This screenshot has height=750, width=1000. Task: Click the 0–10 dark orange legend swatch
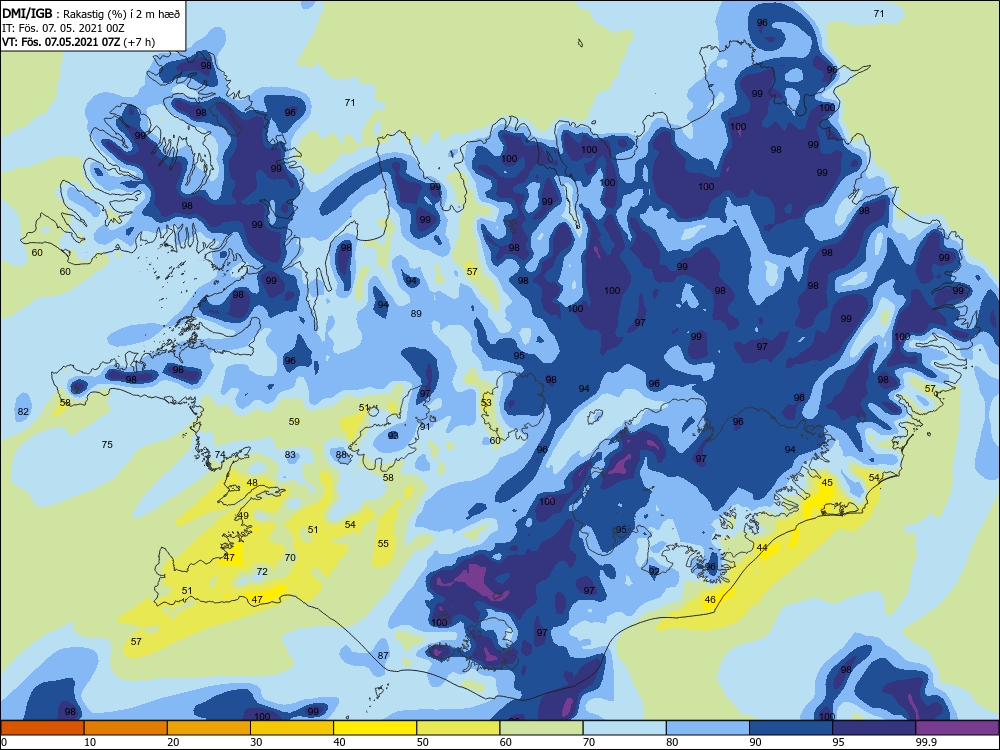(42, 728)
